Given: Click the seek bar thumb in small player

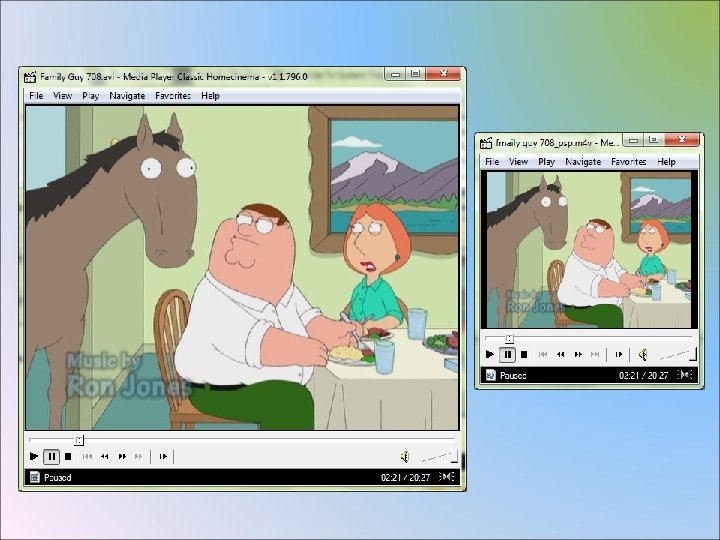Looking at the screenshot, I should (509, 338).
